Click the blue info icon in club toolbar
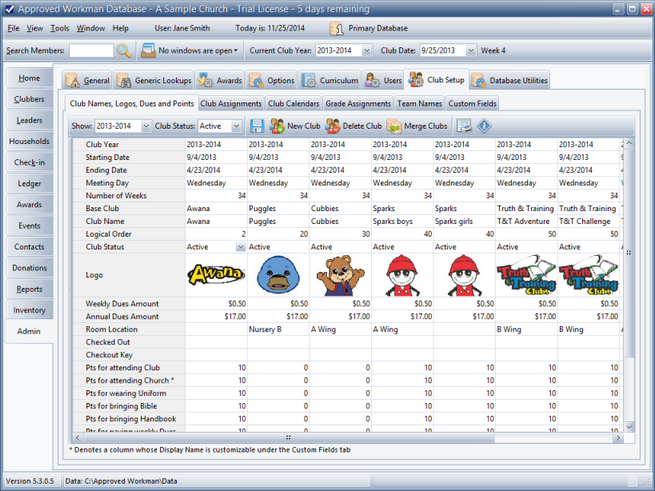Screen dimensions: 655x491 tap(485, 126)
